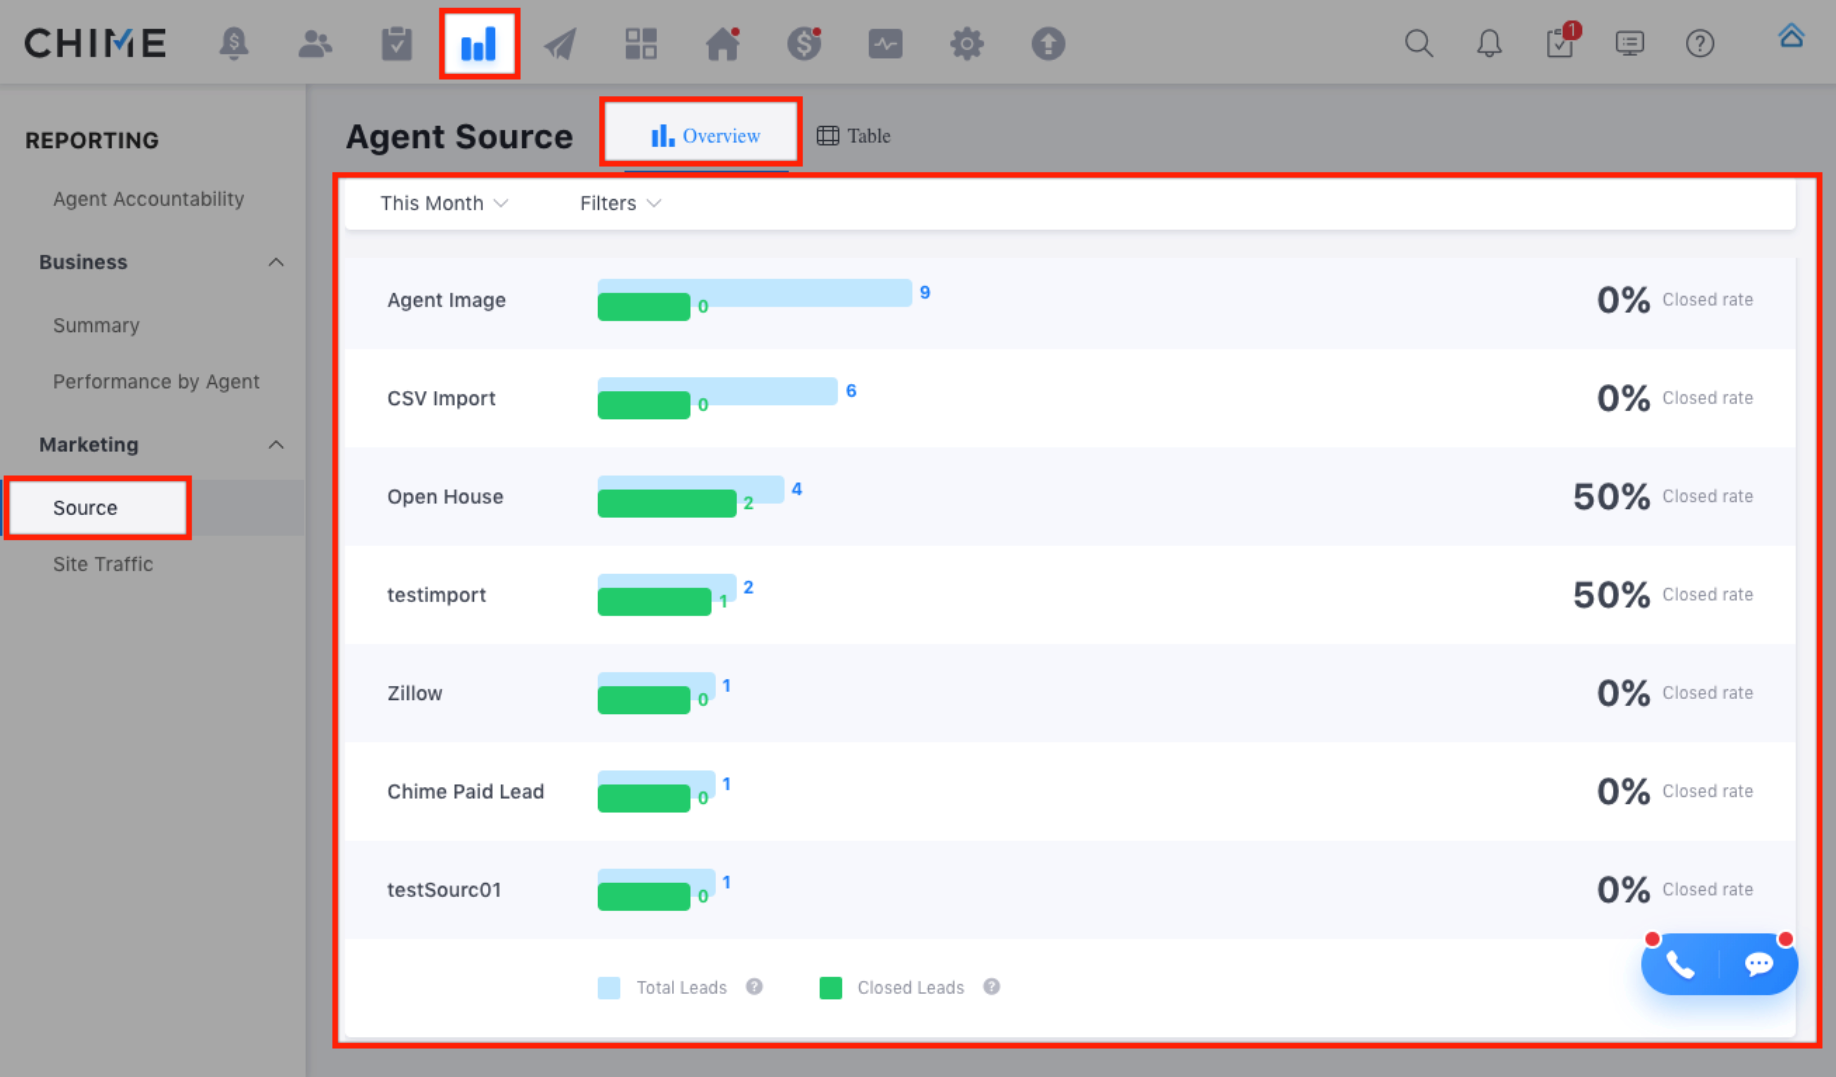The image size is (1836, 1077).
Task: Click the Chime Paid Lead row label
Action: coord(465,791)
